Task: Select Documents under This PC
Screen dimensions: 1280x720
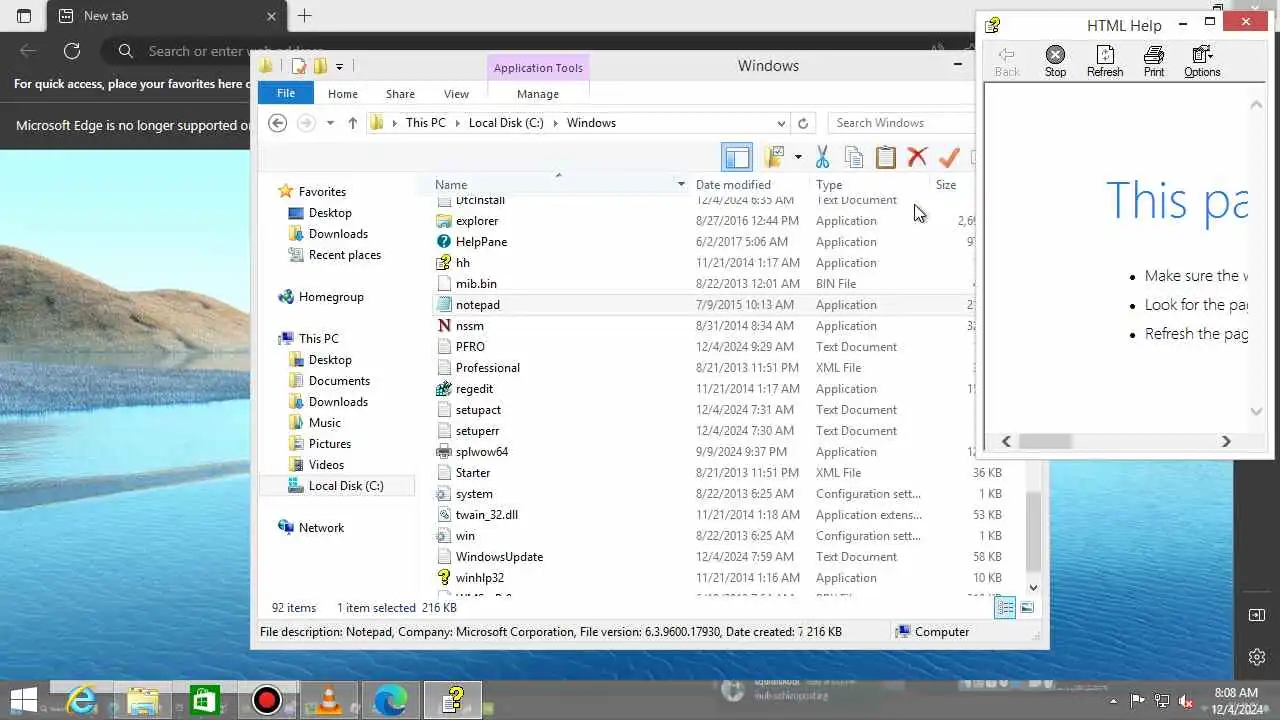Action: 339,381
